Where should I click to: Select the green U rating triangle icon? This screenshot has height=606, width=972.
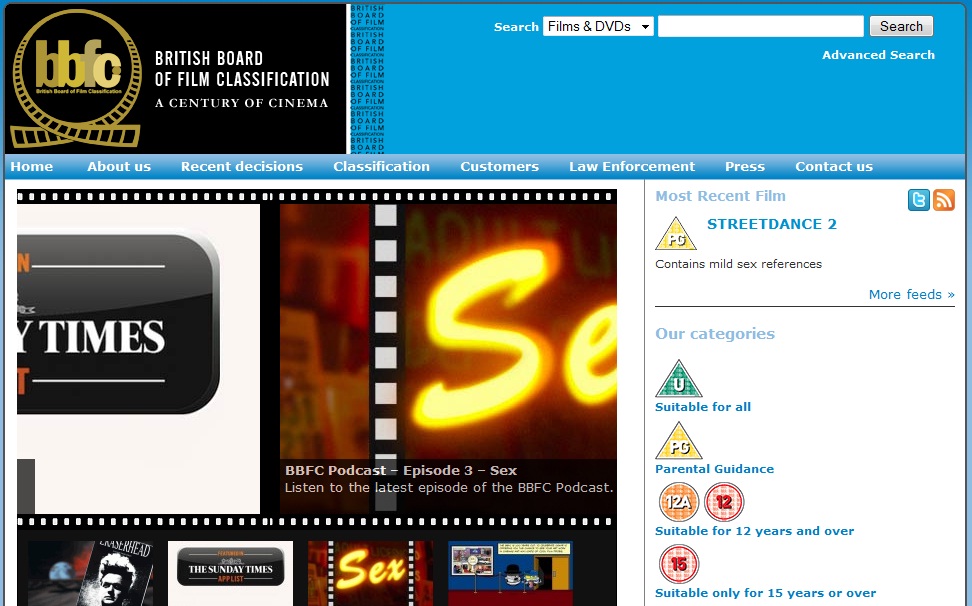coord(678,379)
